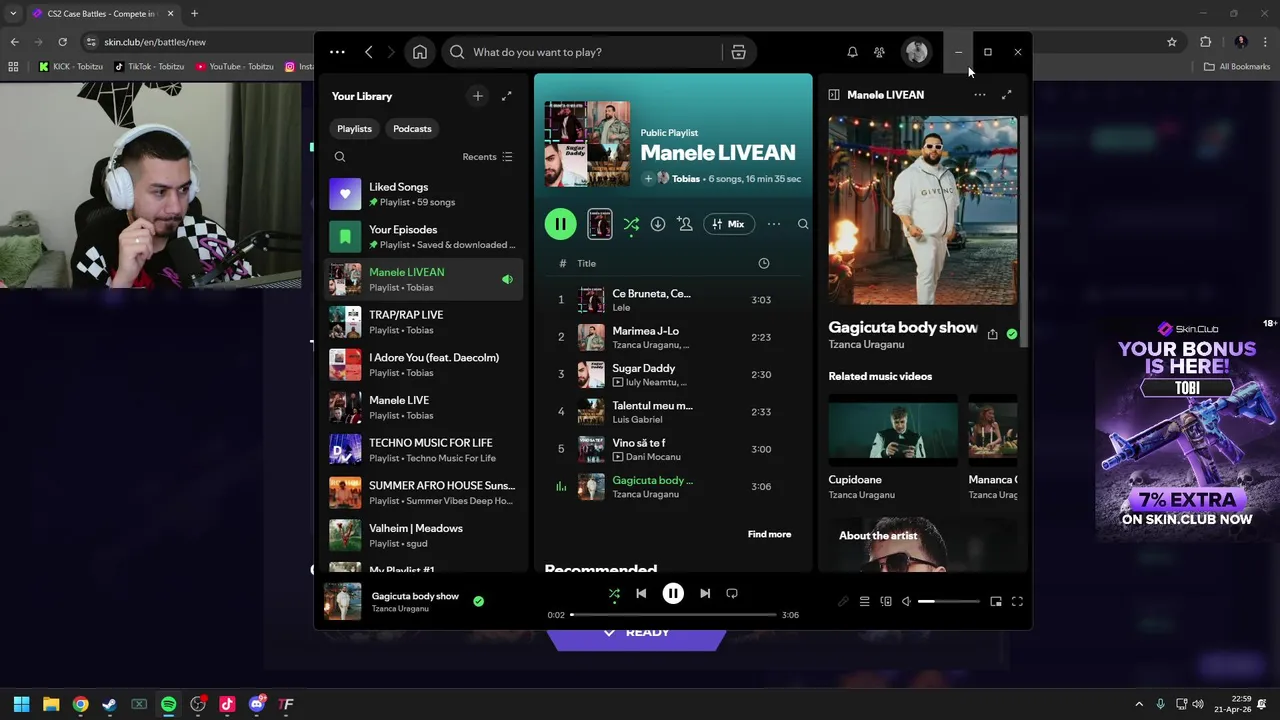Select the TRAP/RAP LIVE playlist

pos(424,322)
